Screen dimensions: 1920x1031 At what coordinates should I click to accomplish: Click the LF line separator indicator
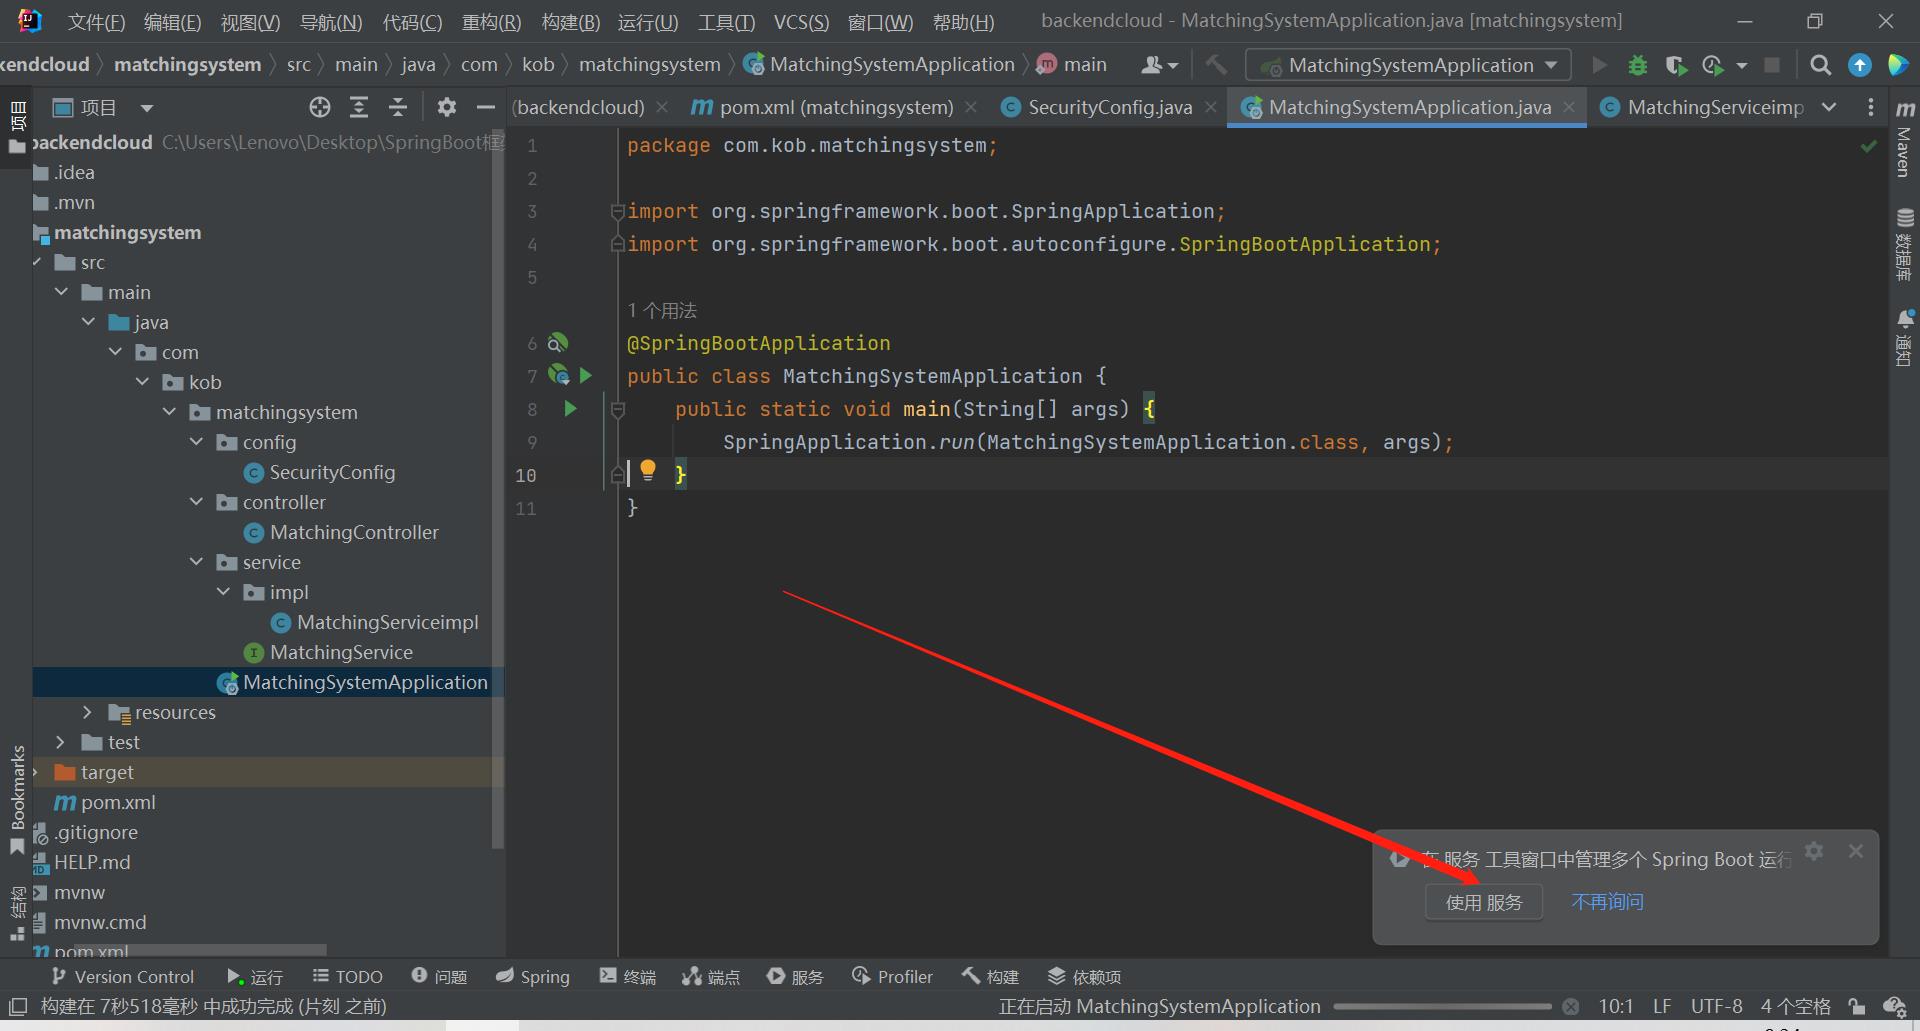[1662, 1006]
